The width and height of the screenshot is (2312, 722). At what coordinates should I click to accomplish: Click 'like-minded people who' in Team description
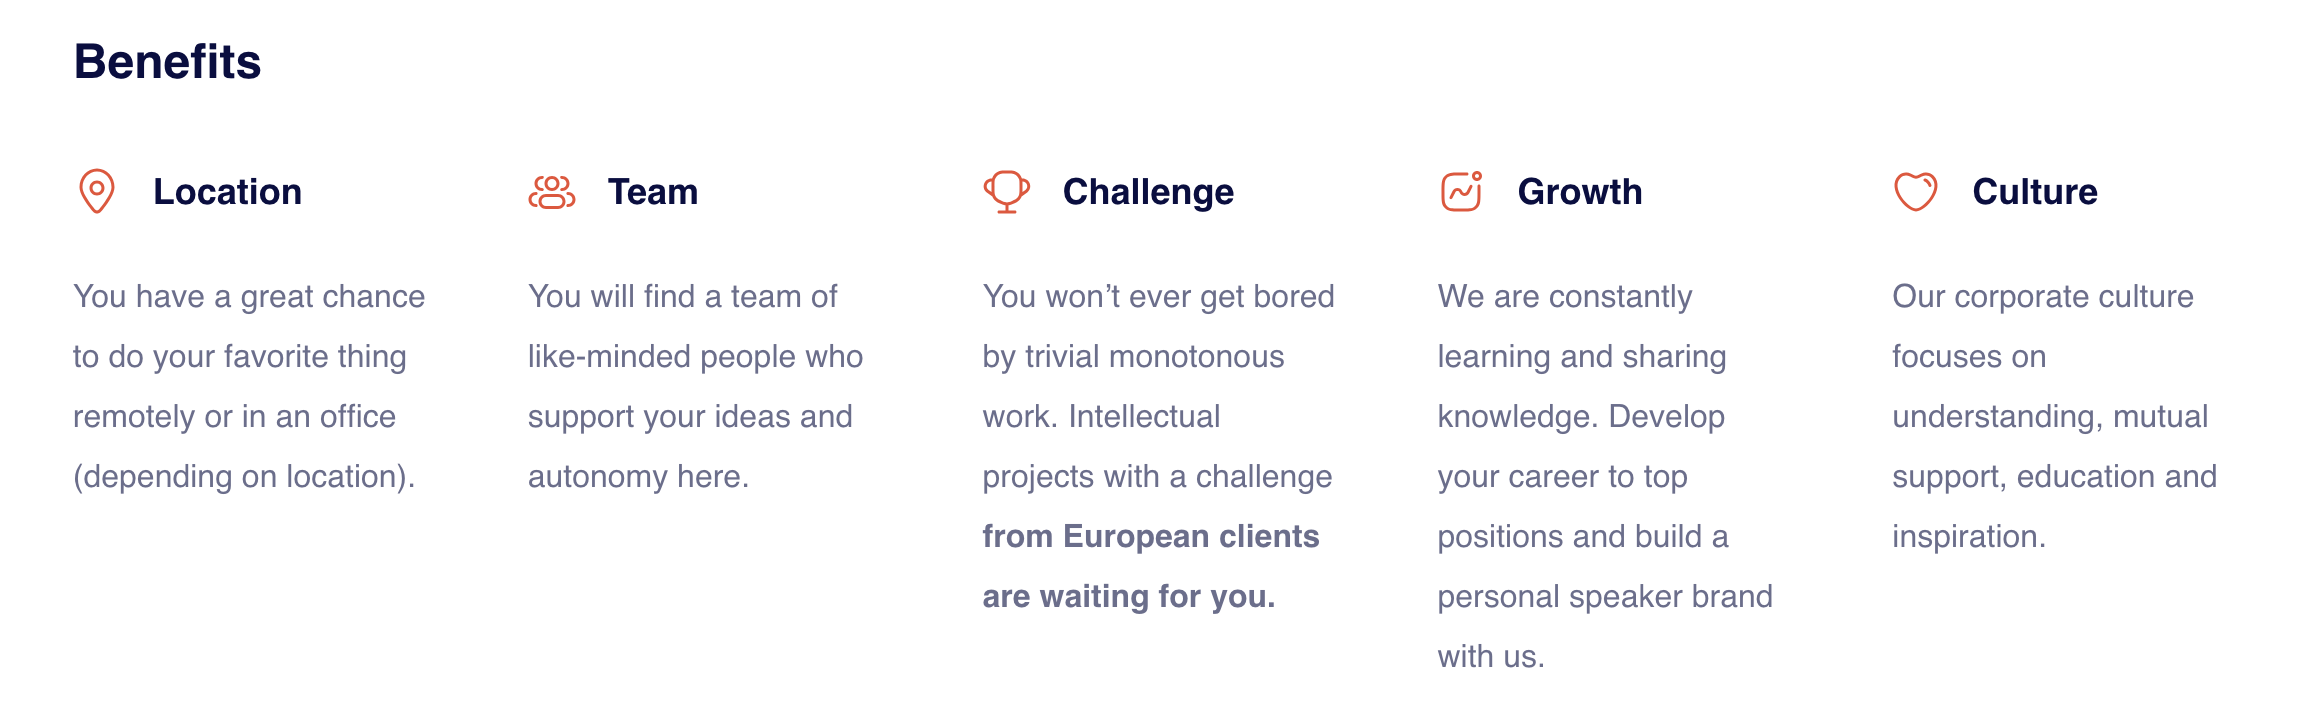tap(695, 357)
